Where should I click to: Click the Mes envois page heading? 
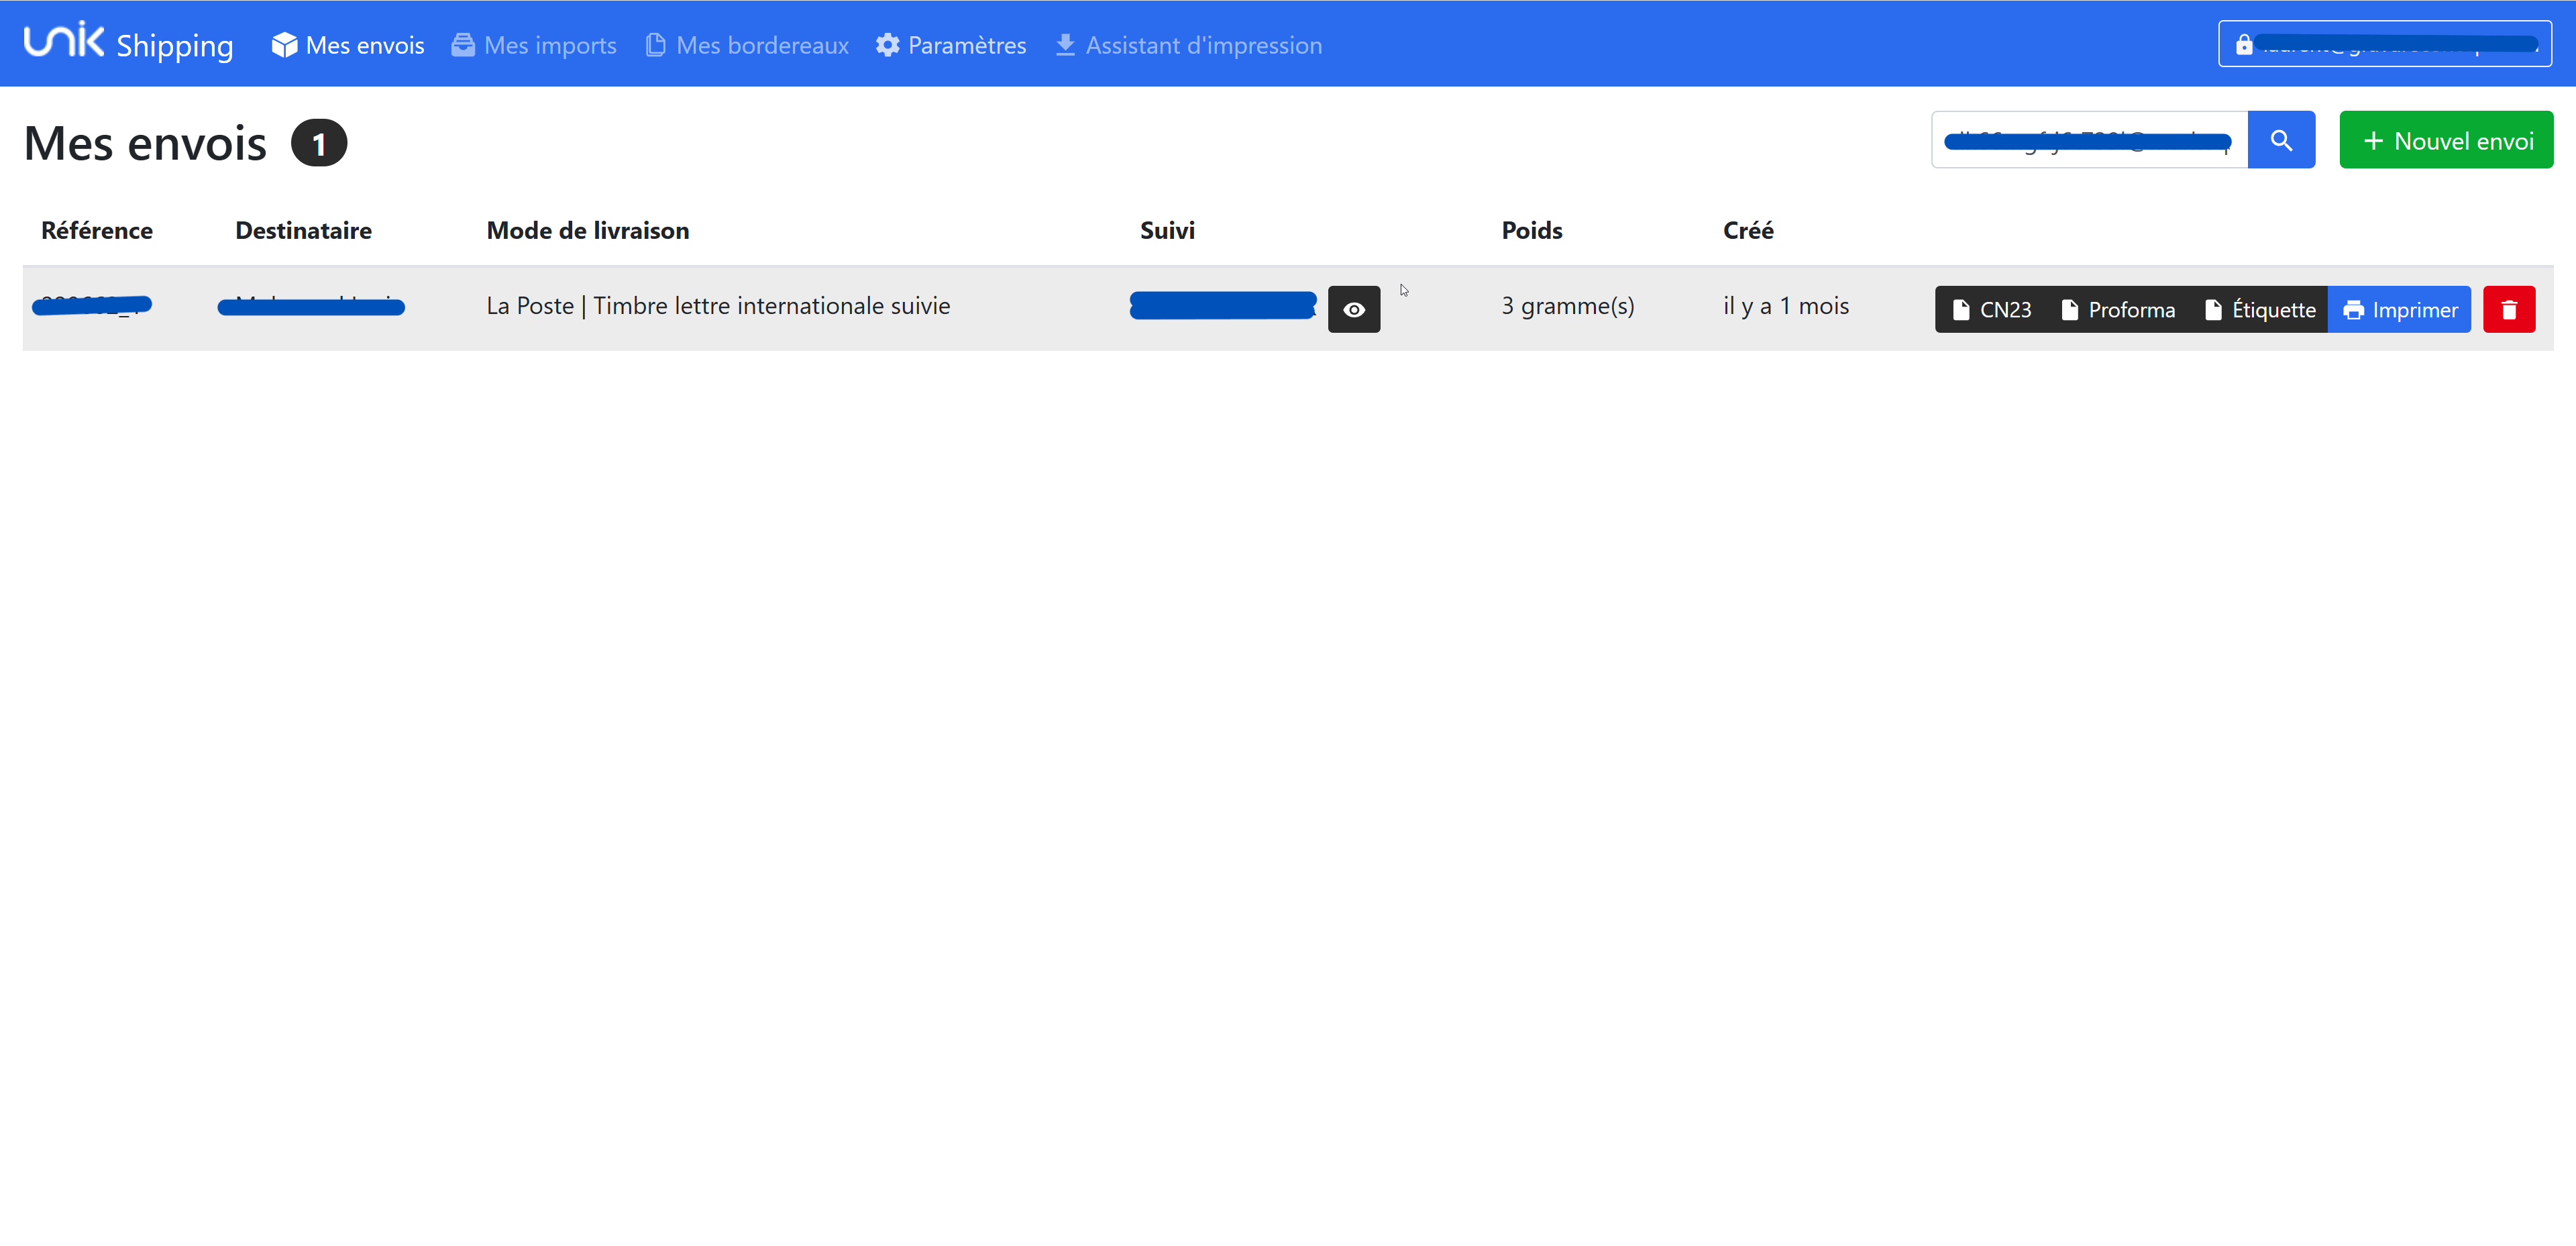(145, 143)
